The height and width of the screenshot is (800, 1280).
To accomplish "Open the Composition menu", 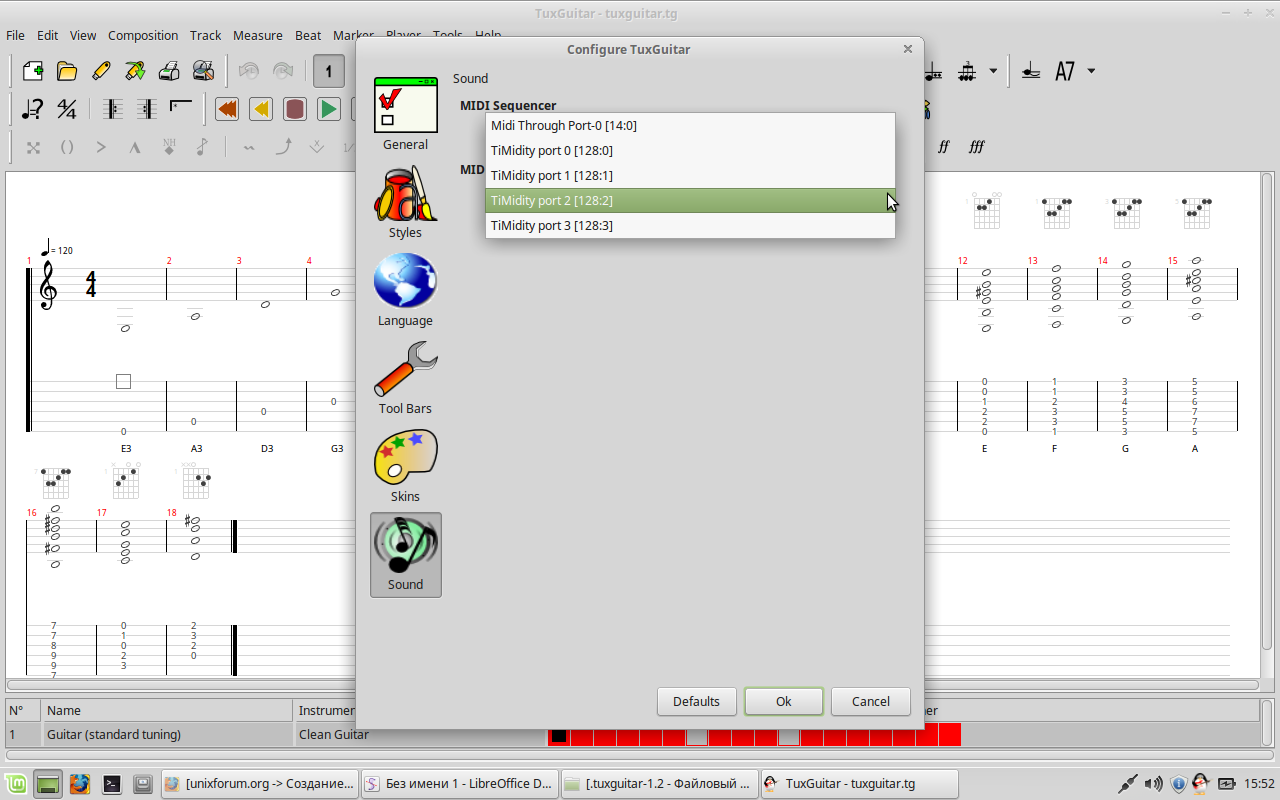I will [x=143, y=35].
